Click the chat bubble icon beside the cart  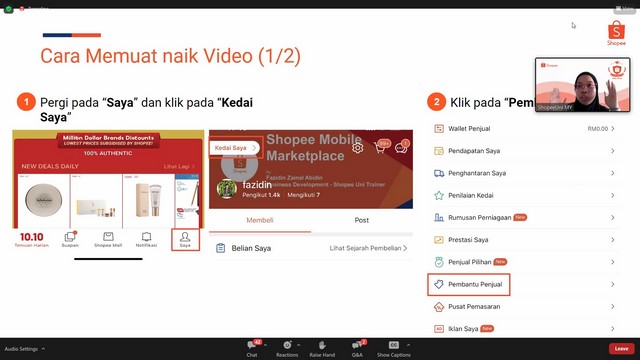pyautogui.click(x=400, y=148)
